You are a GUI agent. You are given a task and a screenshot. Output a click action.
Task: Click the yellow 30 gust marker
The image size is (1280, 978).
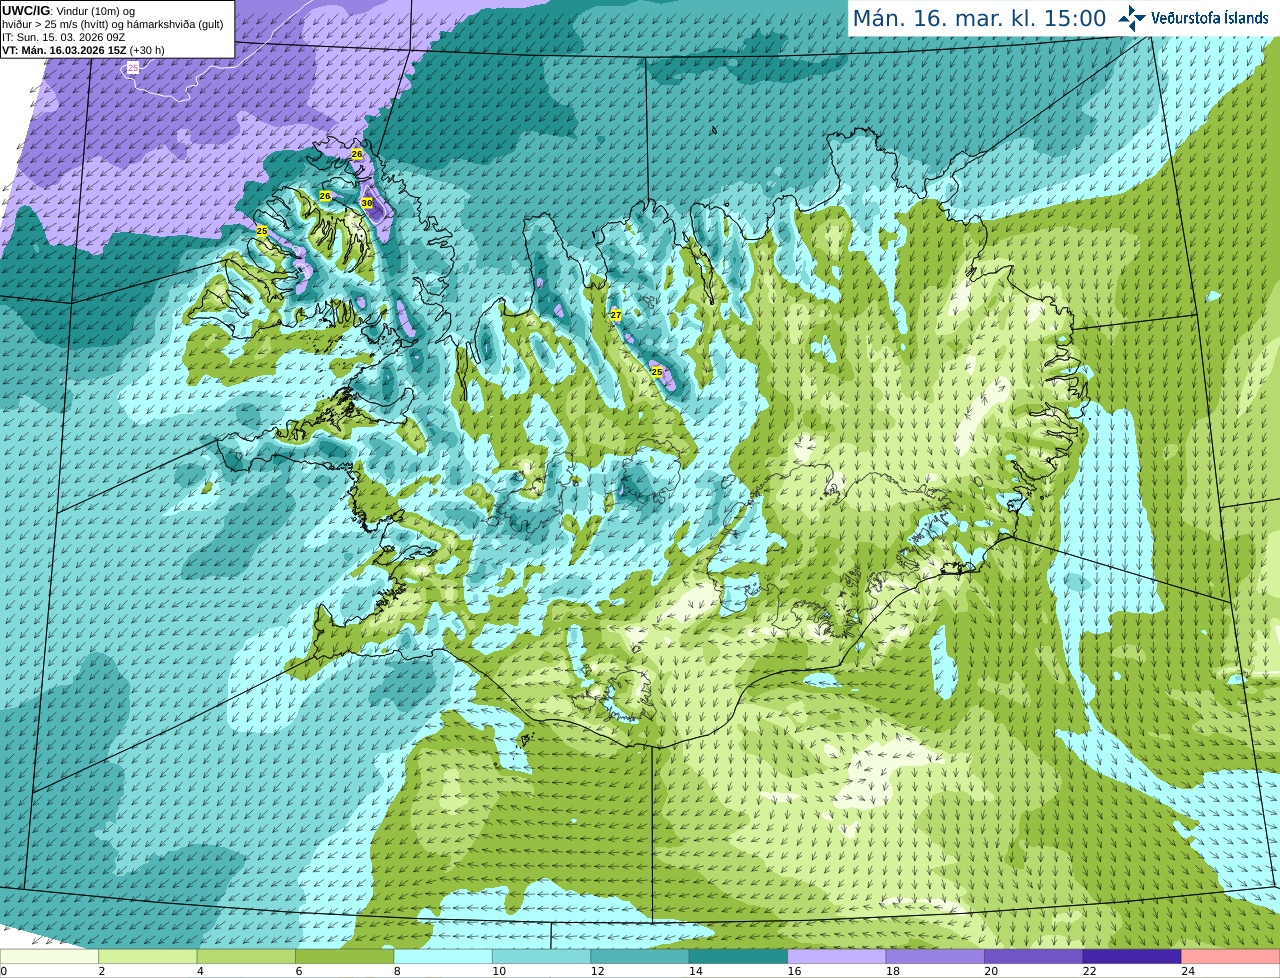coord(367,203)
